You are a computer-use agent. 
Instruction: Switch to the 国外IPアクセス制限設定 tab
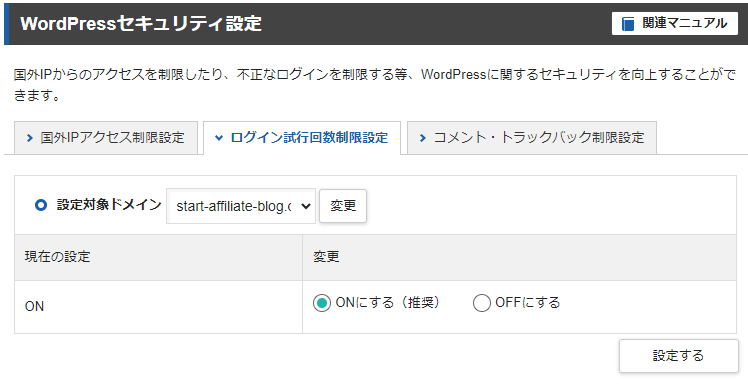click(x=106, y=138)
